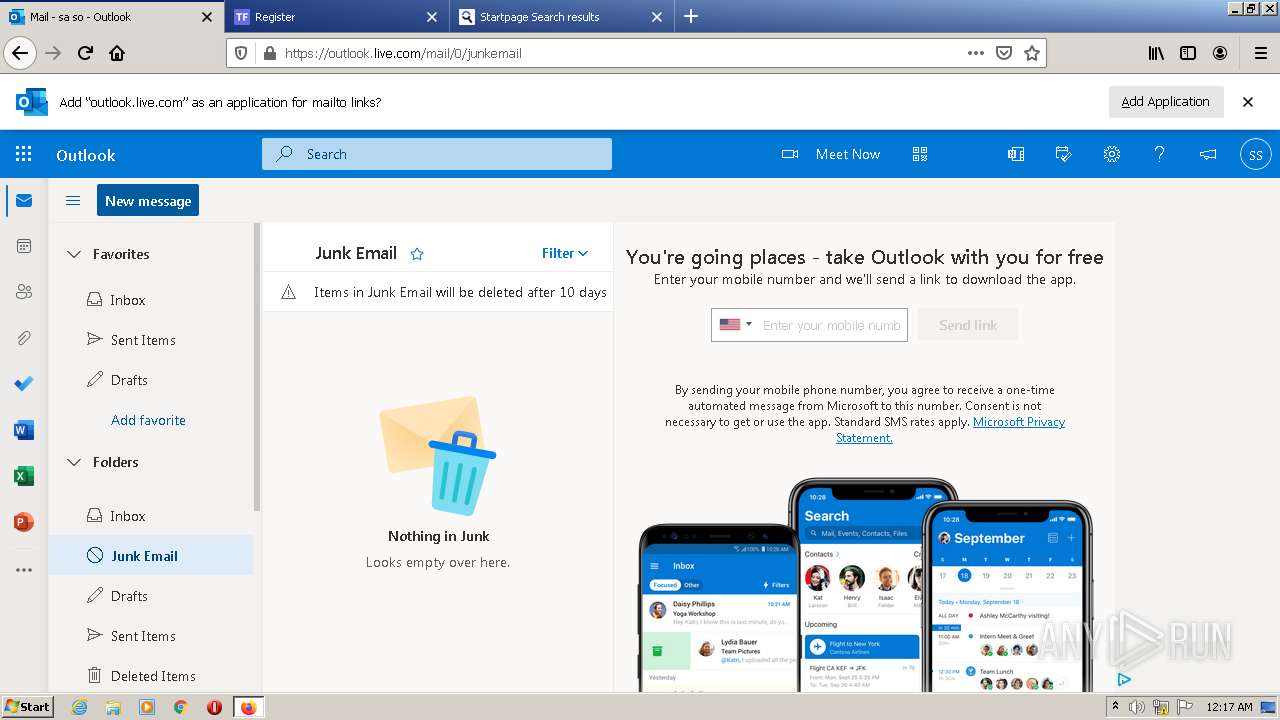Open Chrome from the taskbar
This screenshot has width=1280, height=720.
[180, 707]
